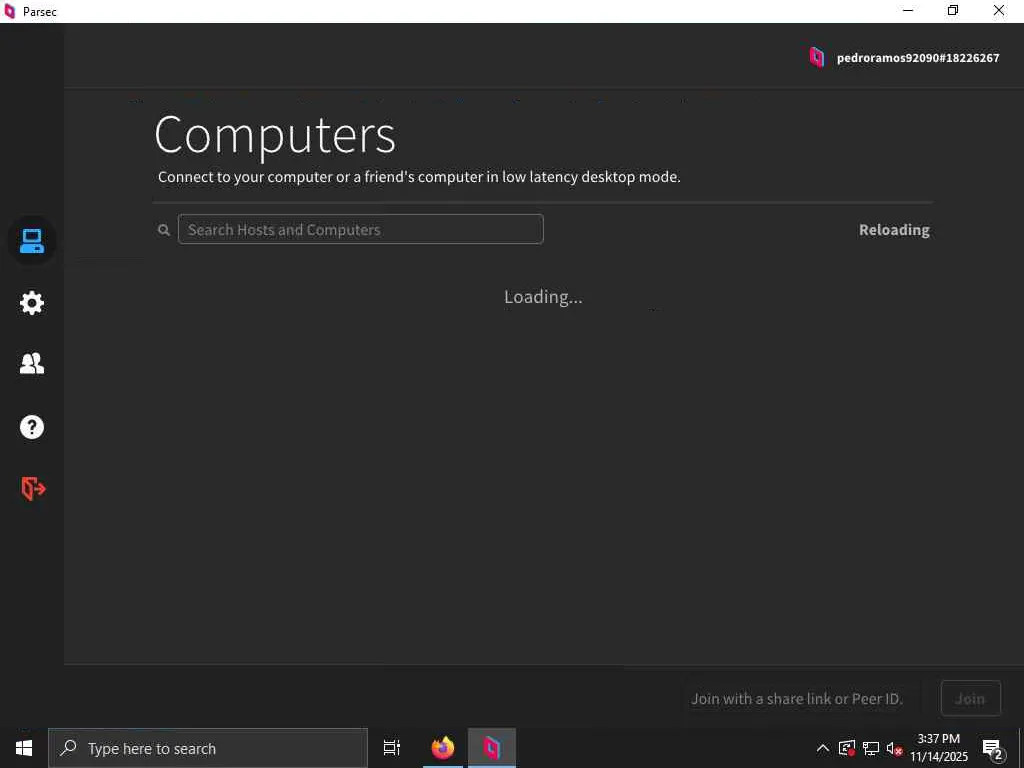Click the Parsec avatar logo beside username
This screenshot has height=768, width=1024.
(x=816, y=57)
